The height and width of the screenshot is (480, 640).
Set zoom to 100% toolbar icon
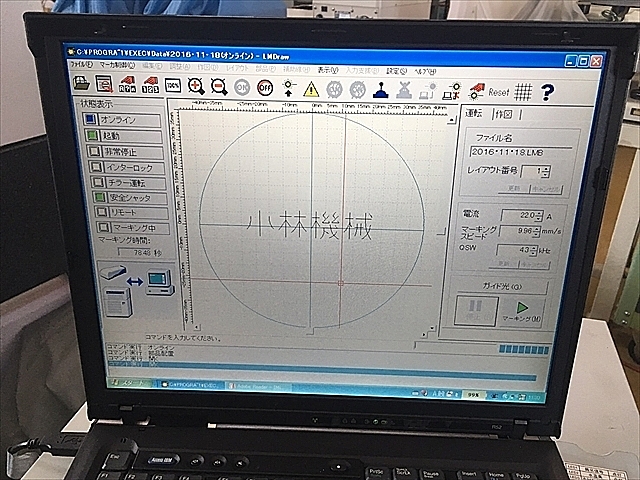tap(173, 85)
